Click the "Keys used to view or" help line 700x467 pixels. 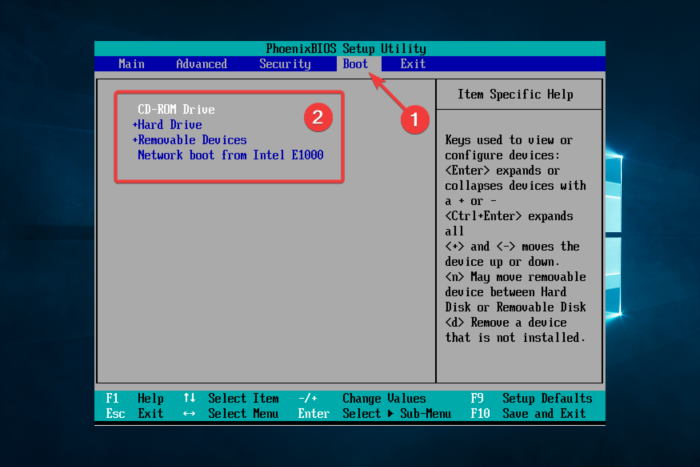508,140
